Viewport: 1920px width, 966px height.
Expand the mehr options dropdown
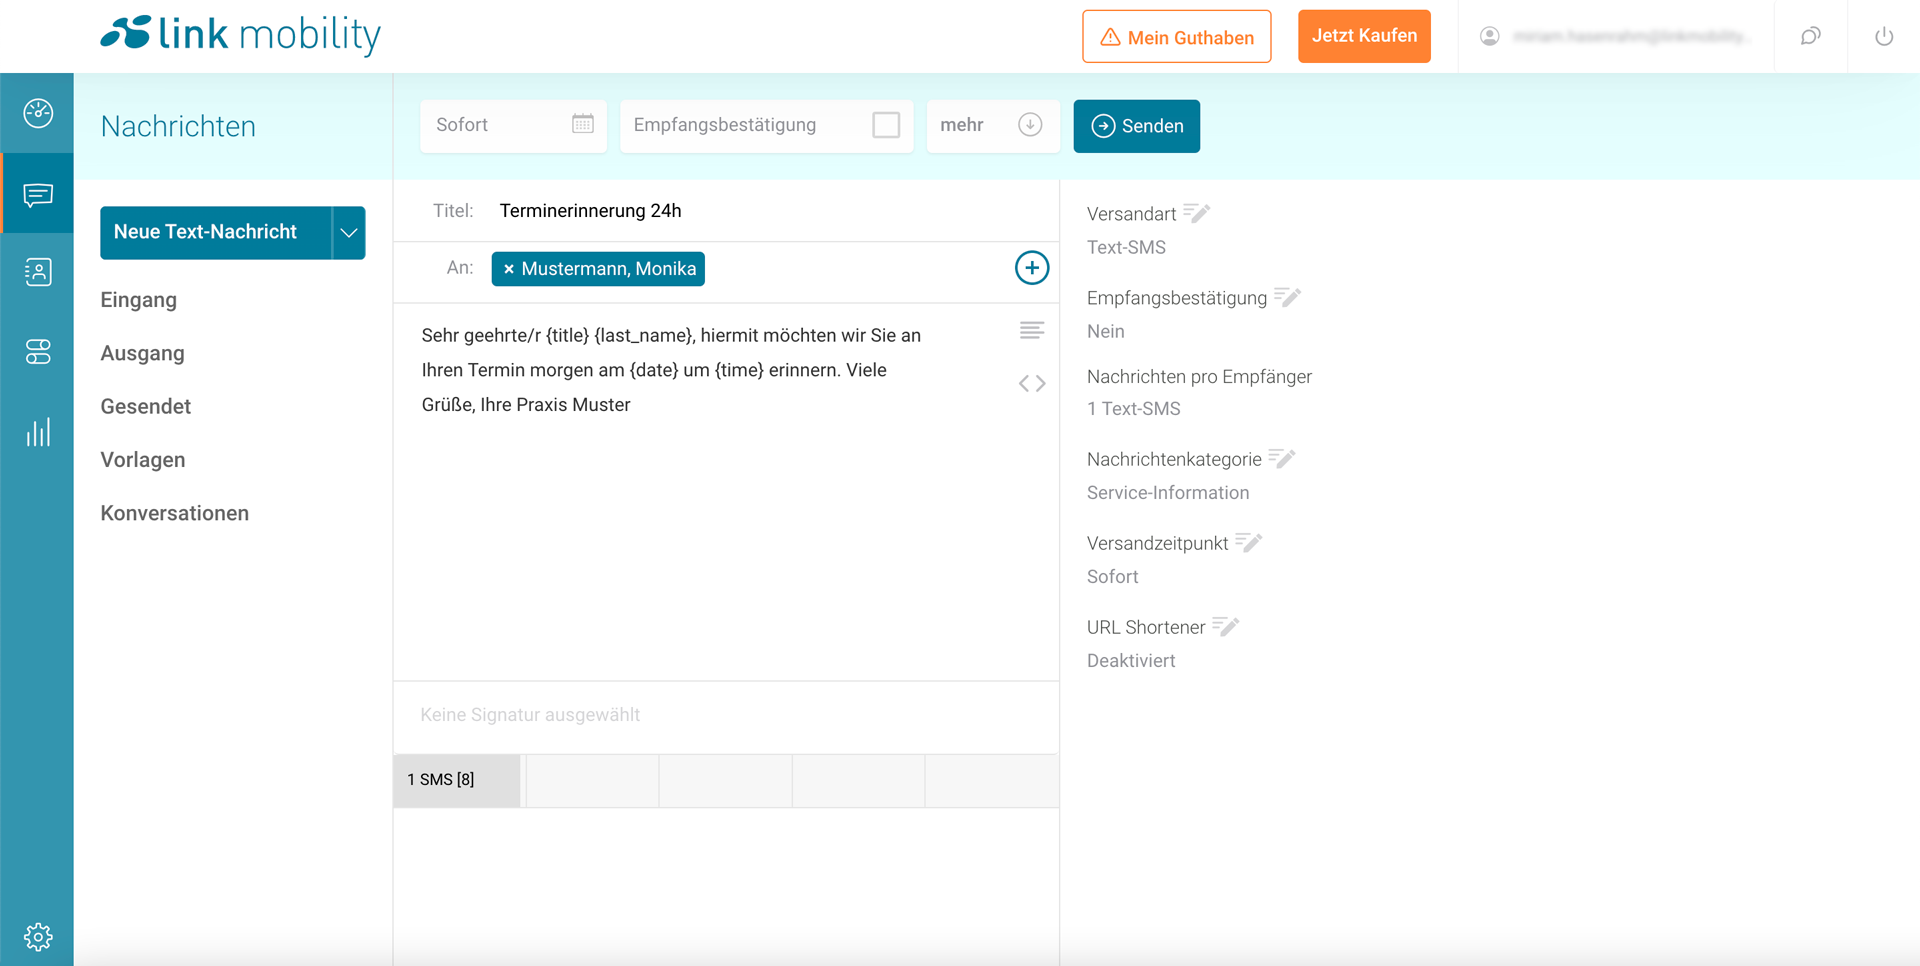[992, 125]
